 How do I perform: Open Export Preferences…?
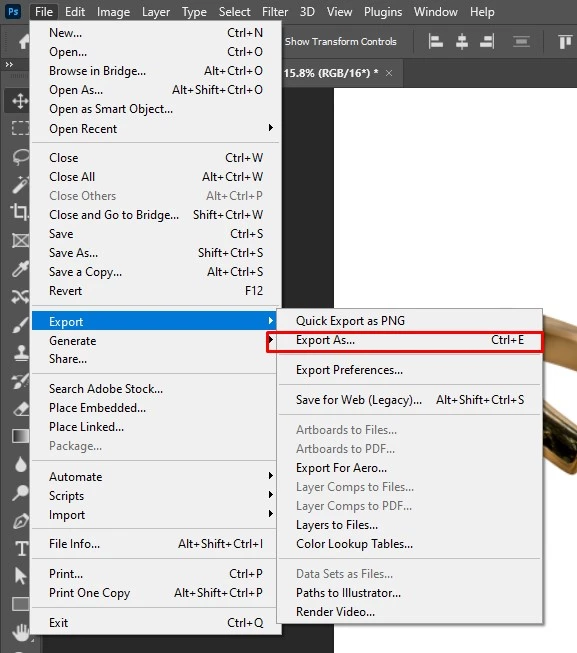point(410,370)
